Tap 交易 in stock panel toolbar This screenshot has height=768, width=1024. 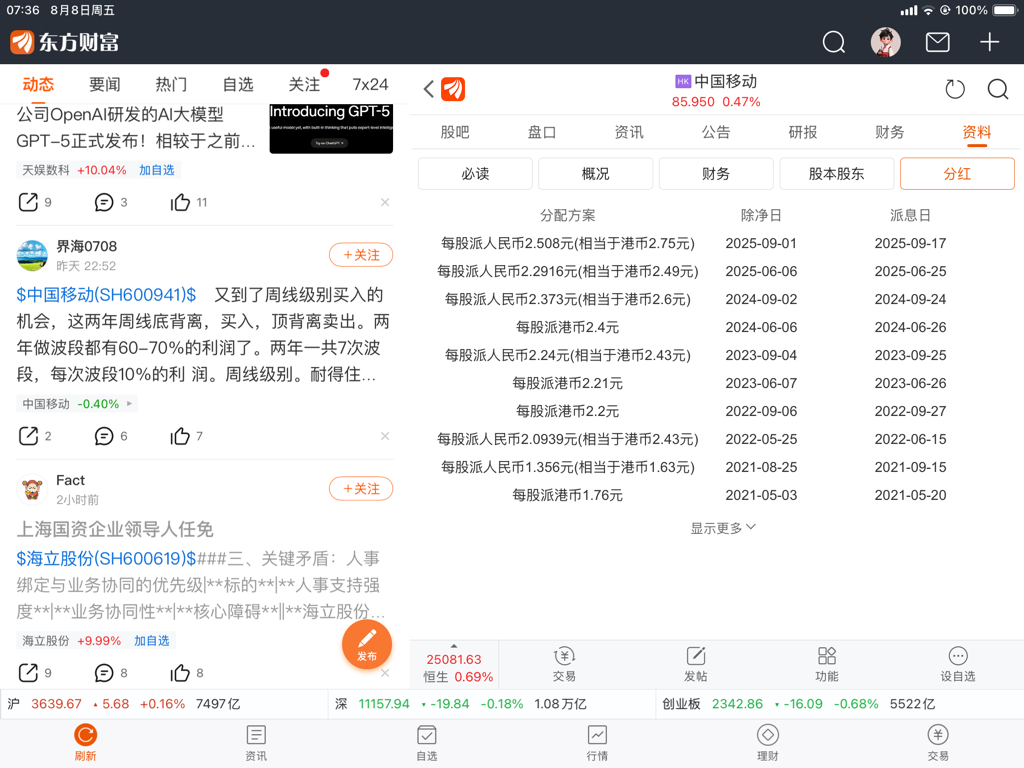[x=564, y=664]
